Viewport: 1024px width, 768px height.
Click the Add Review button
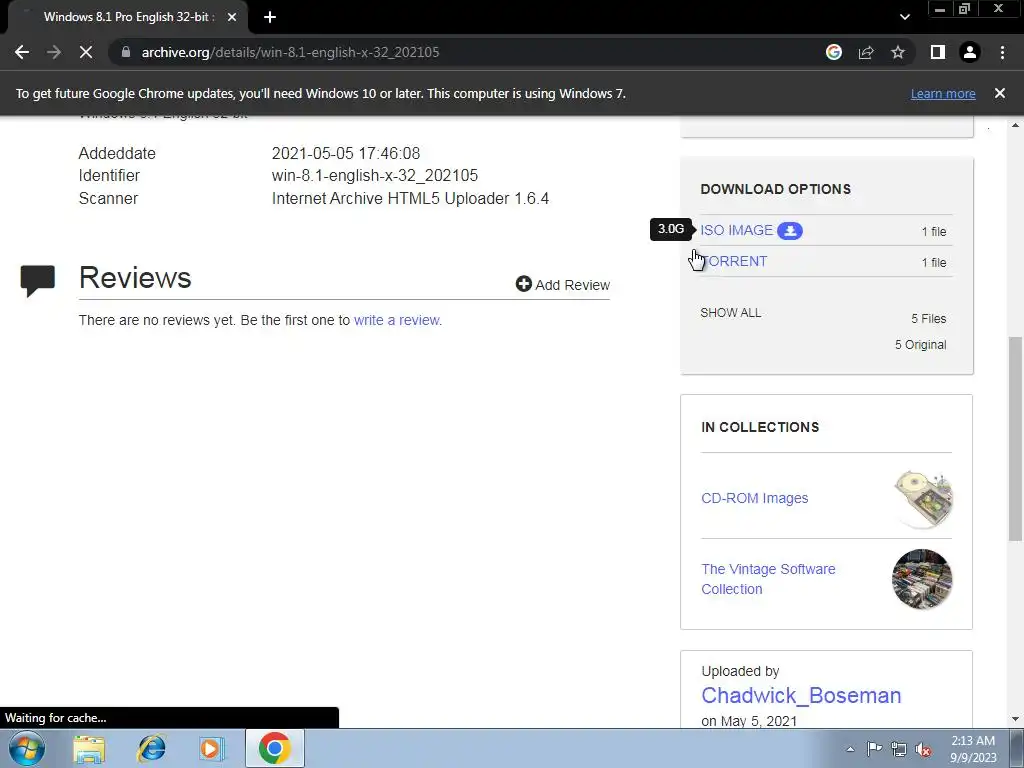pyautogui.click(x=563, y=285)
